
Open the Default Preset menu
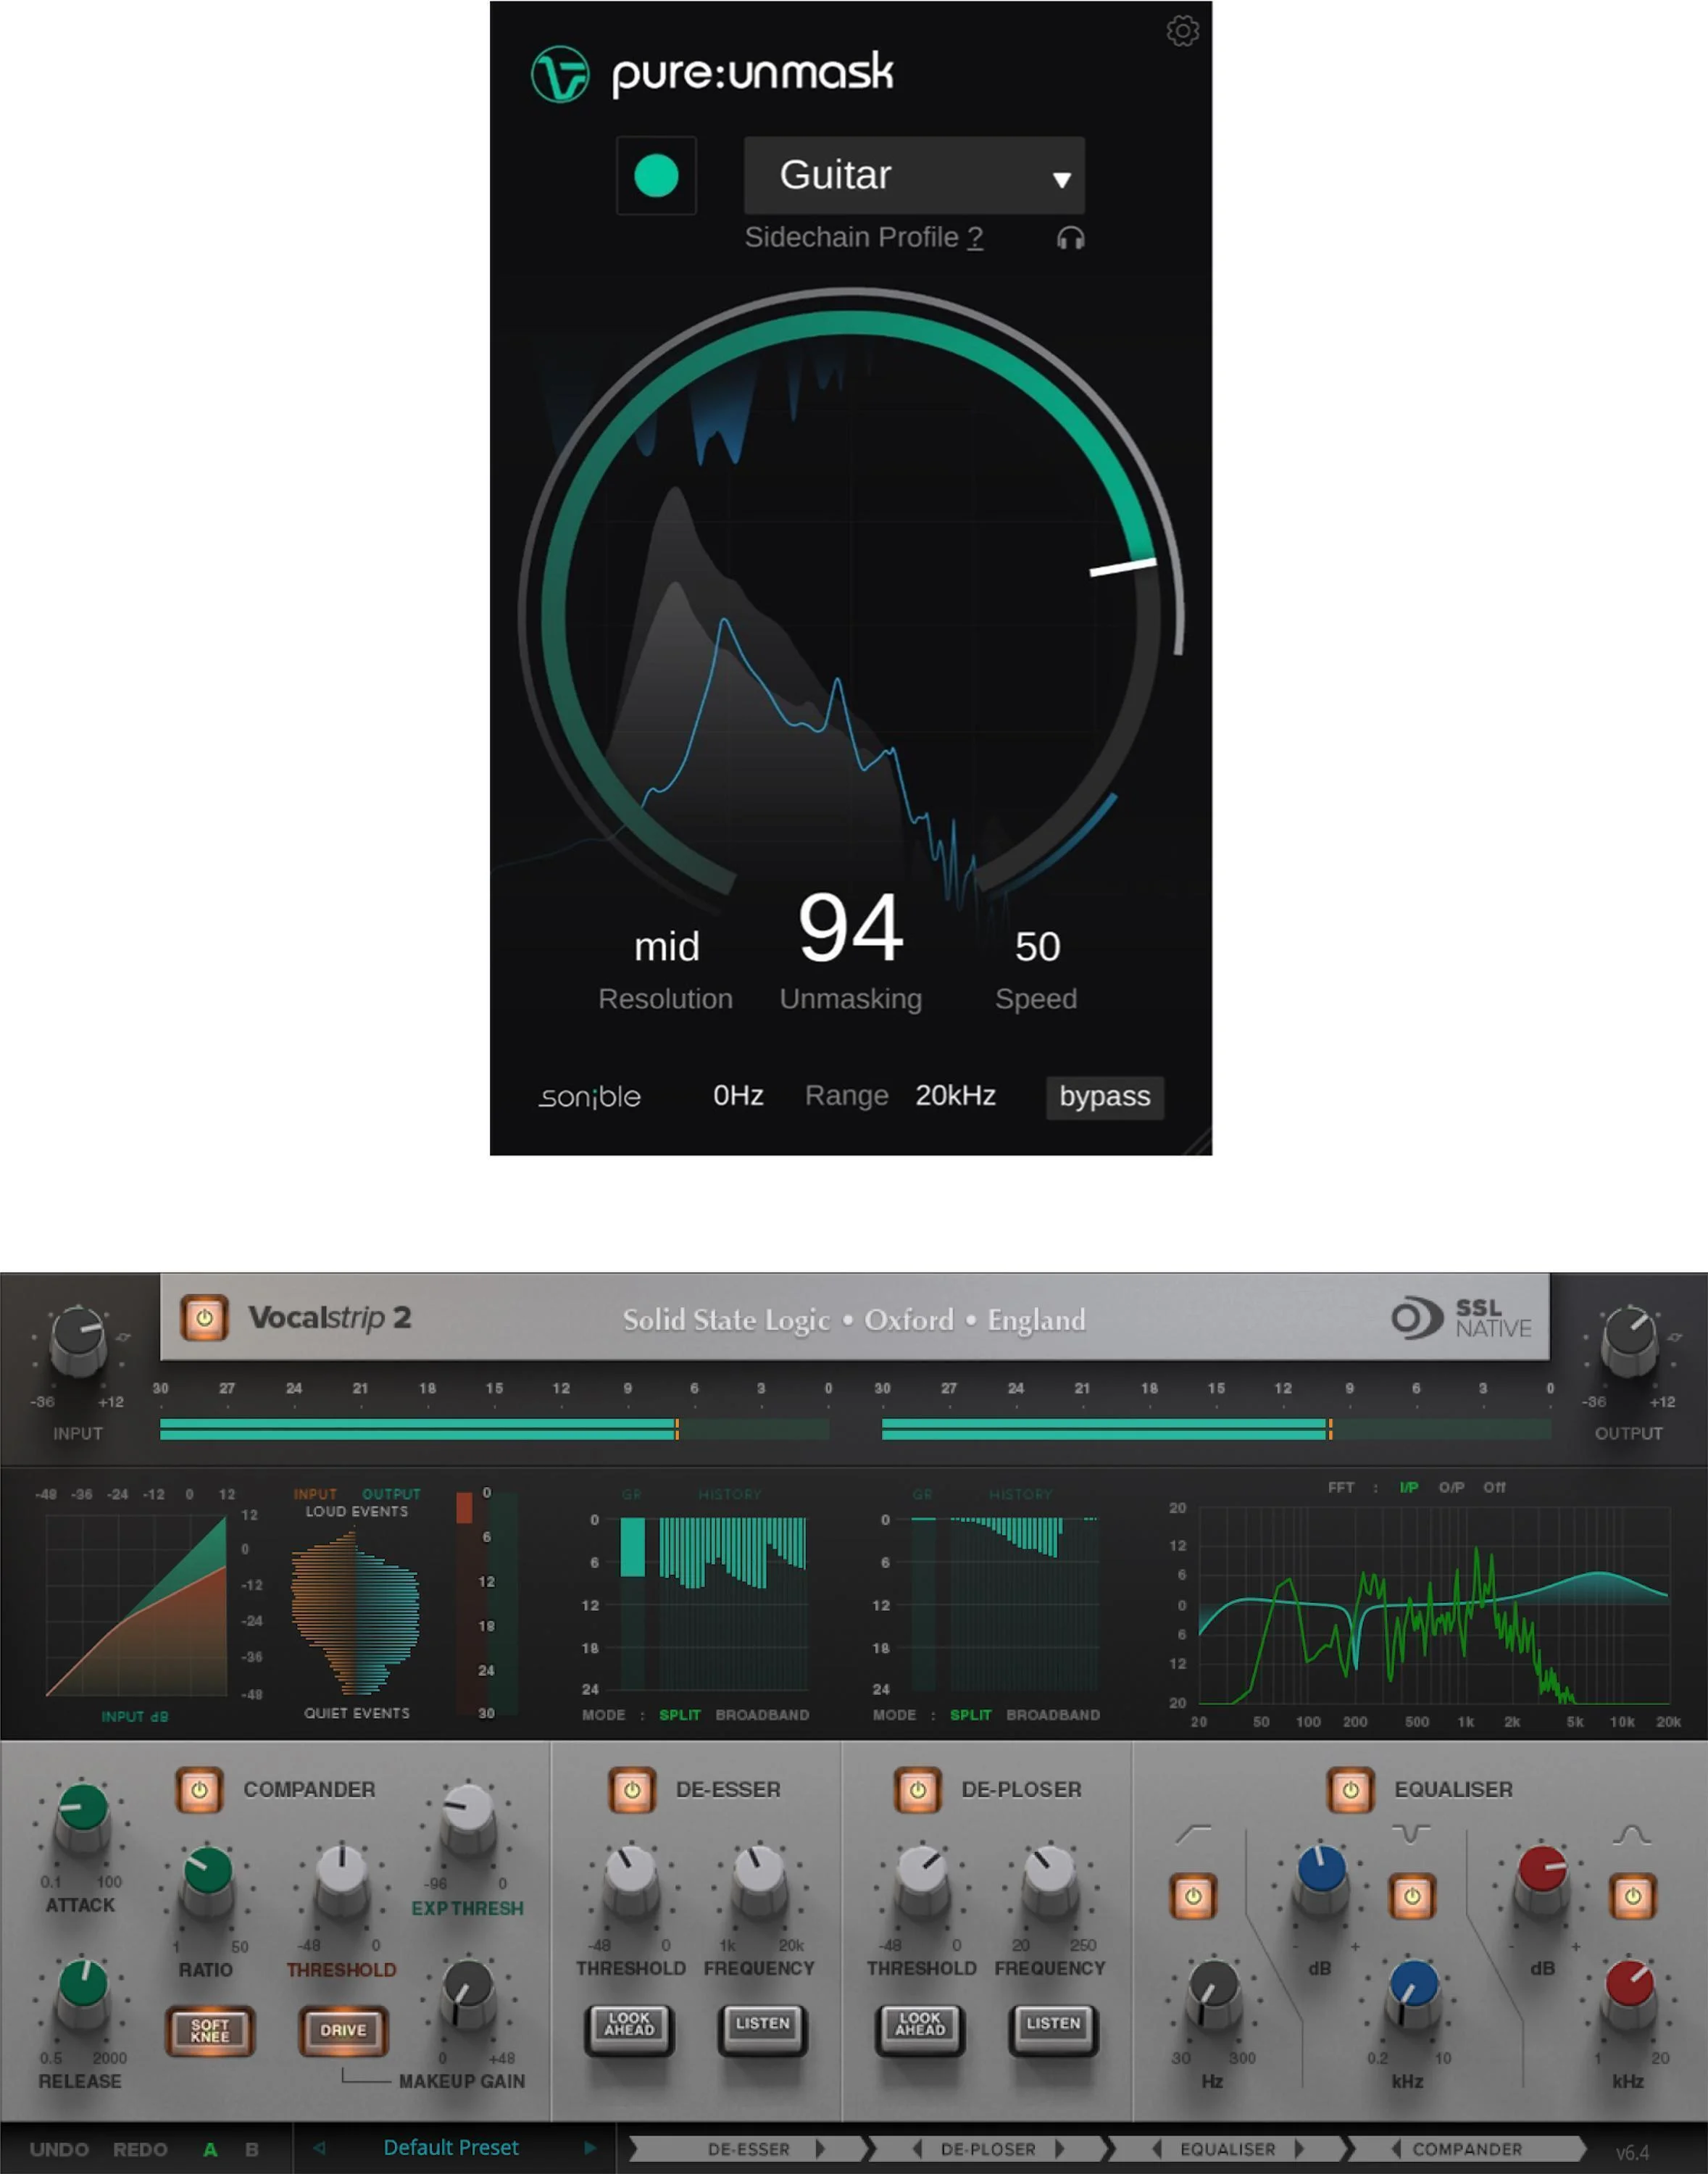tap(451, 2148)
